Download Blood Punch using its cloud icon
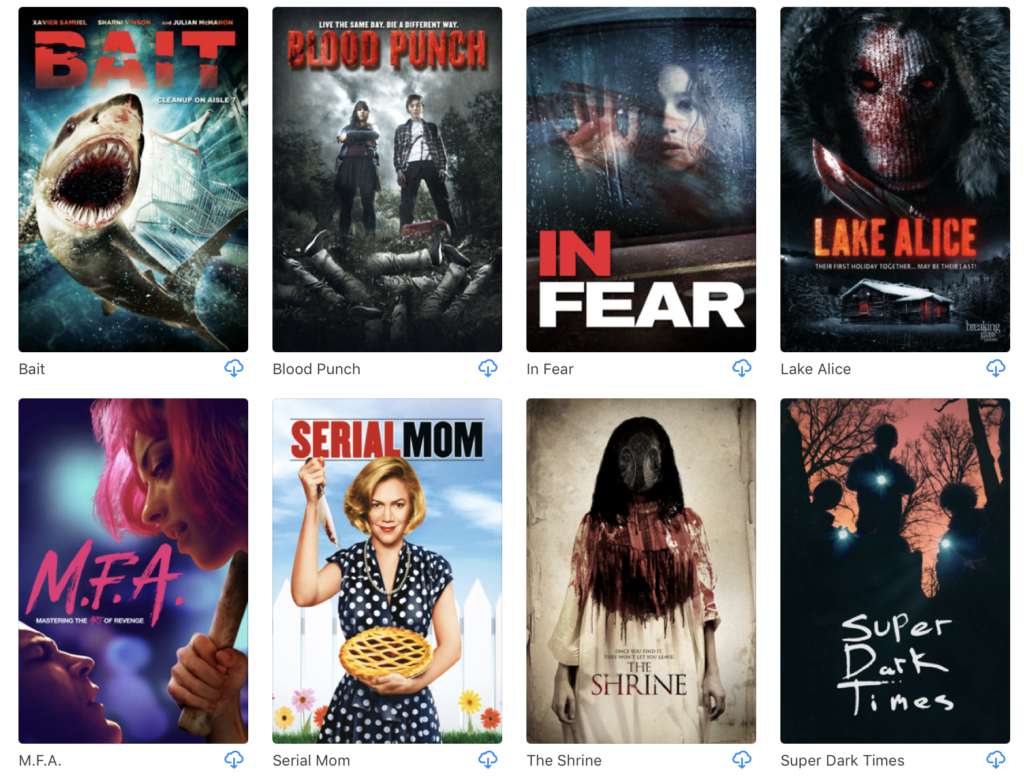The image size is (1024, 776). coord(488,368)
